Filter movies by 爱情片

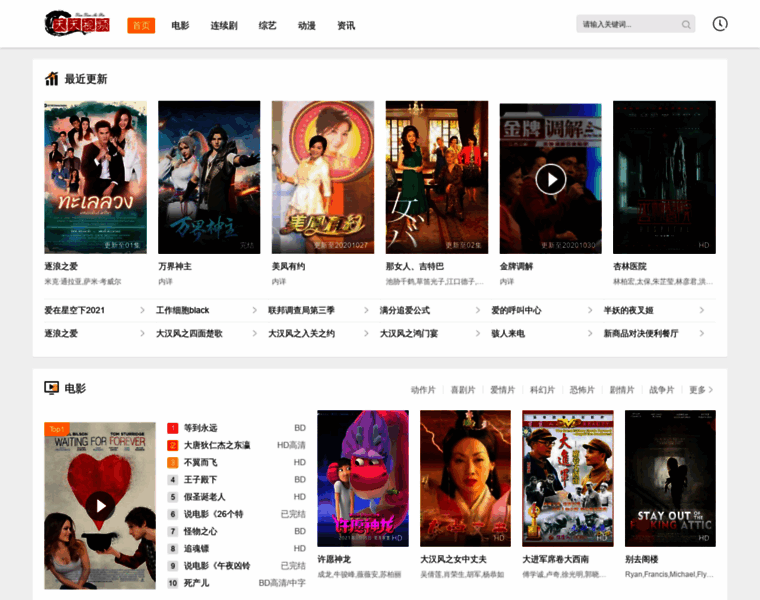point(503,390)
